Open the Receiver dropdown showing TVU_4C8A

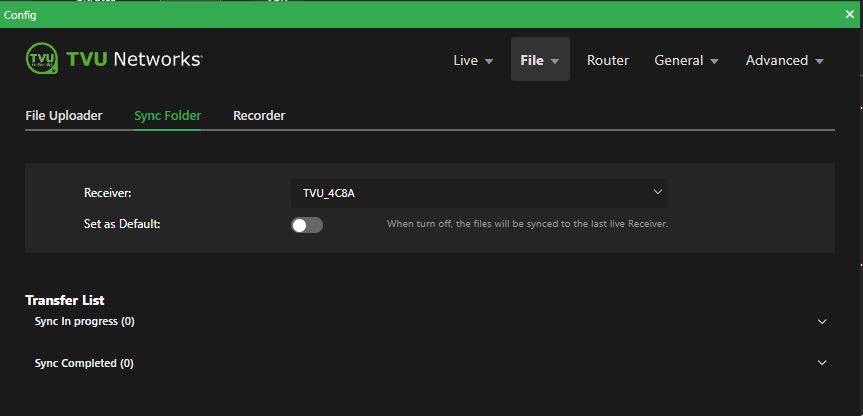(479, 193)
